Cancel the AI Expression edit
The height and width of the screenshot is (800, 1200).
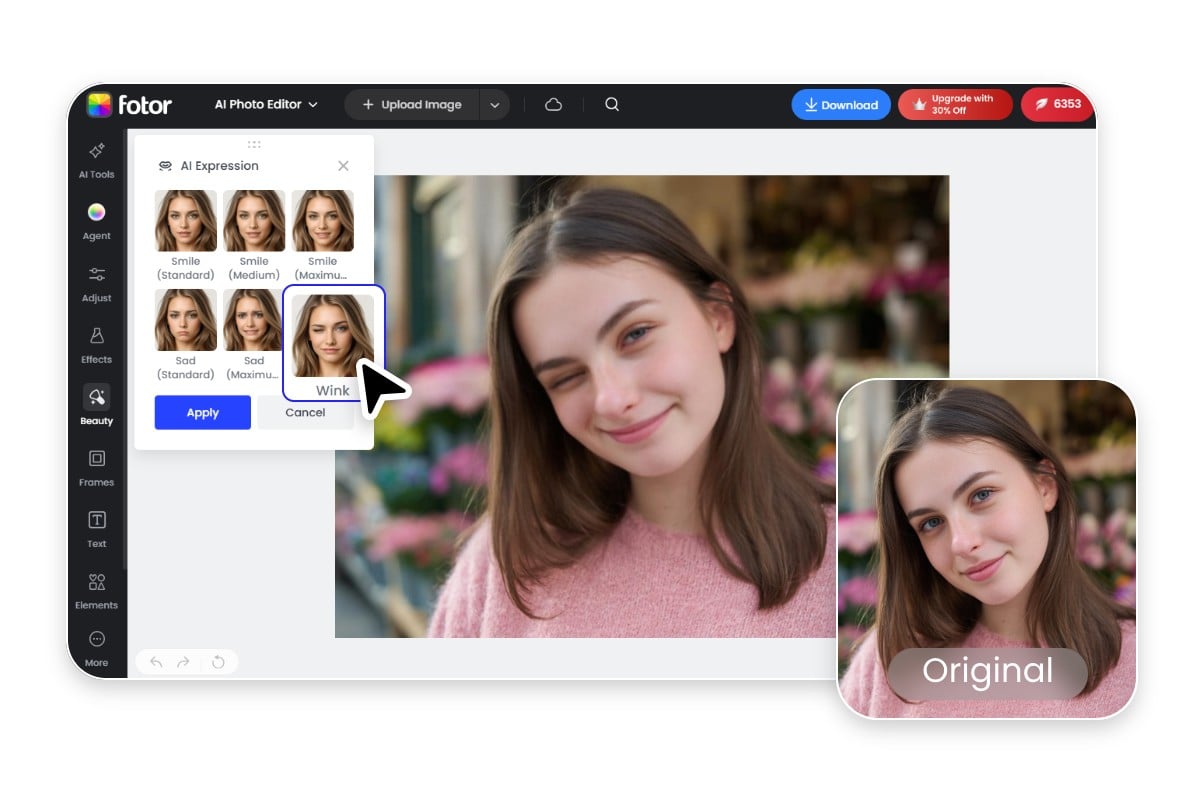click(x=305, y=412)
